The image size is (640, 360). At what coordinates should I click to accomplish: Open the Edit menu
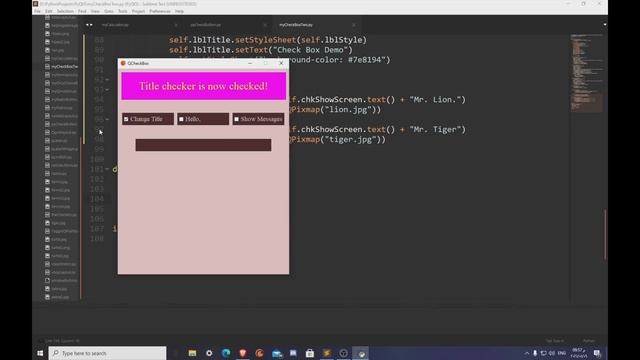[49, 11]
